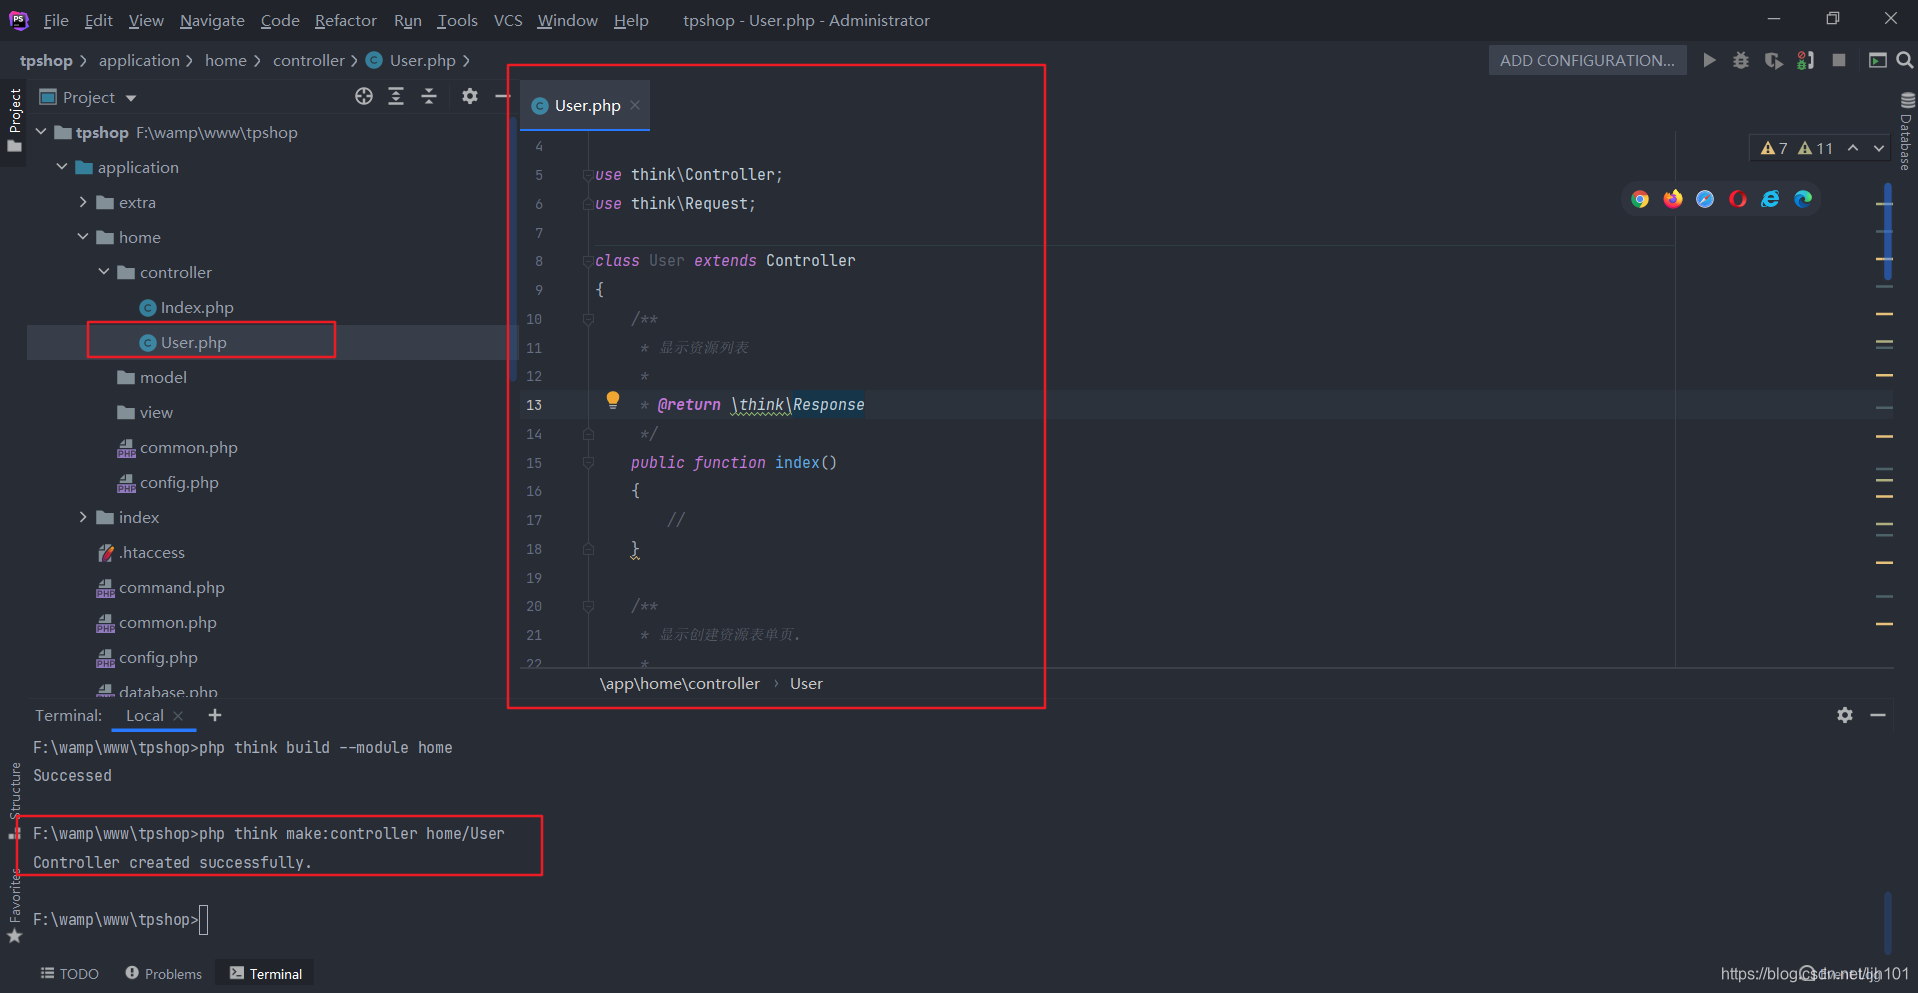Open in Safari browser icon
The image size is (1918, 993).
1705,199
